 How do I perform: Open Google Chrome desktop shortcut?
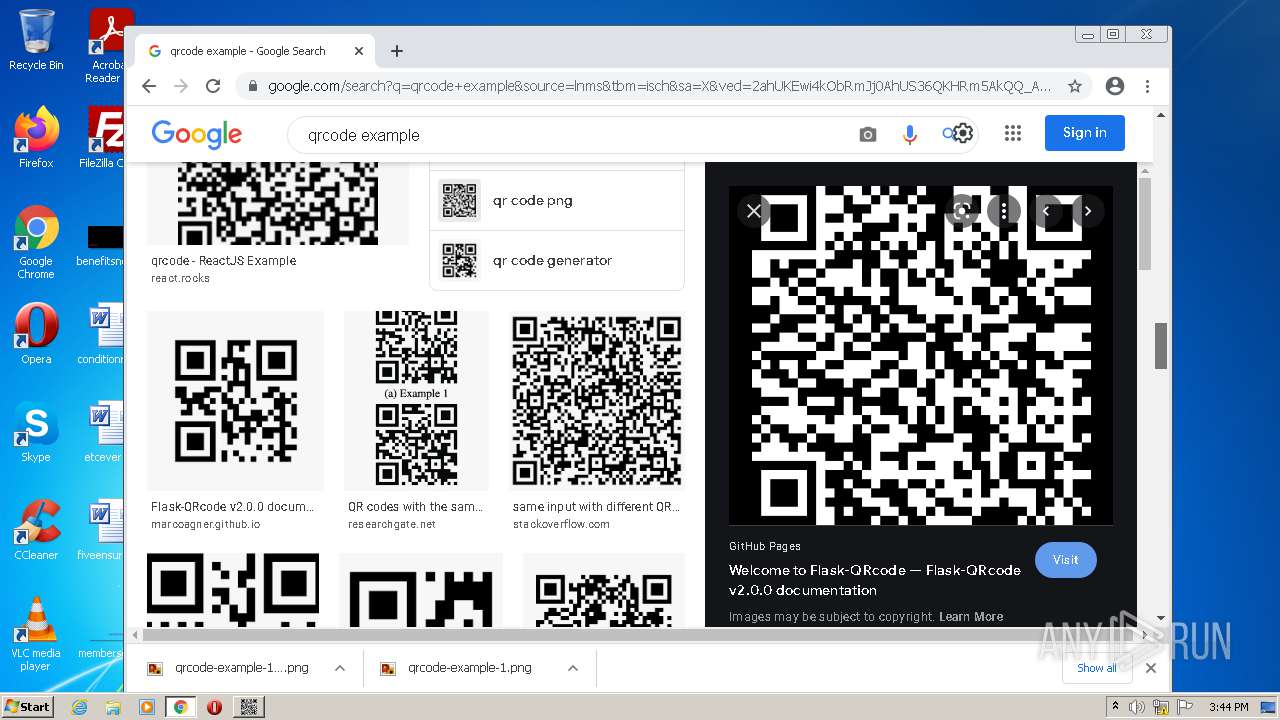pos(36,243)
